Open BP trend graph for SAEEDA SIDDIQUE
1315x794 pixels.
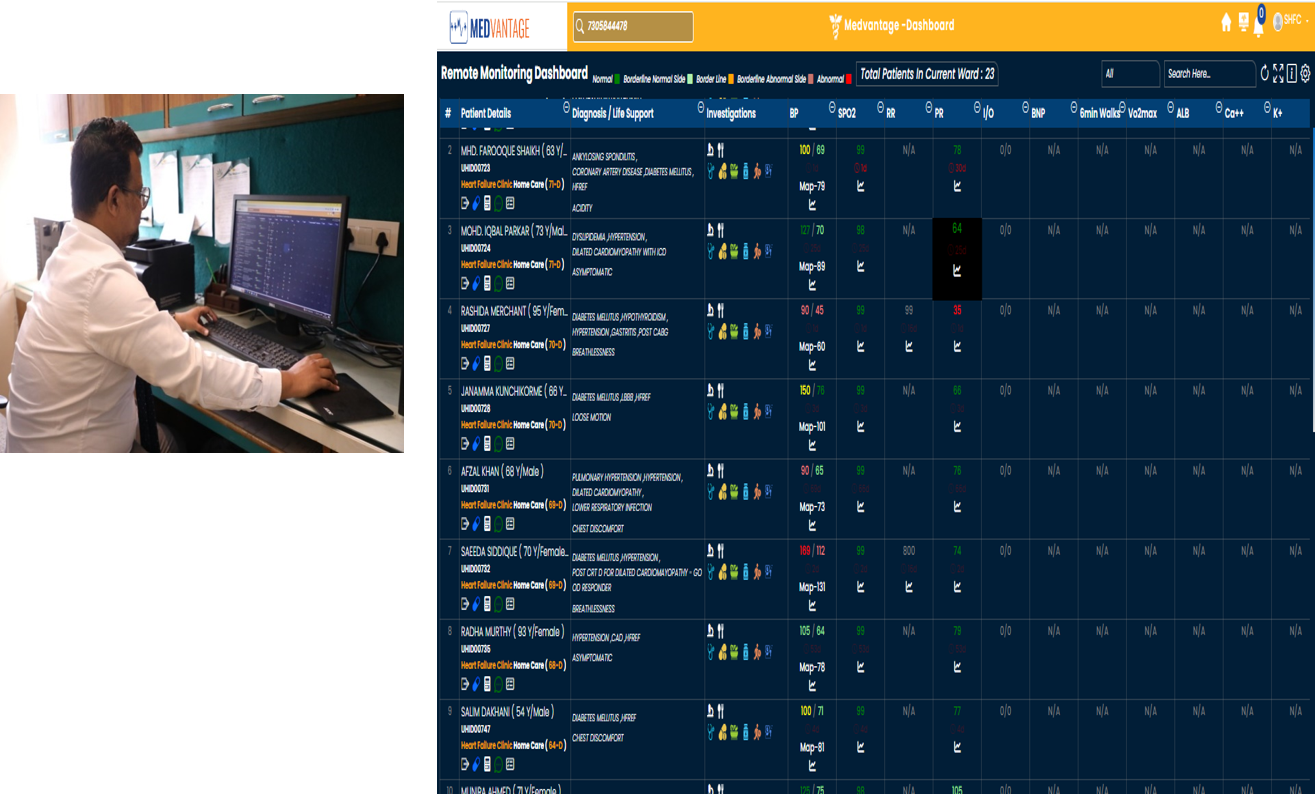(x=812, y=605)
